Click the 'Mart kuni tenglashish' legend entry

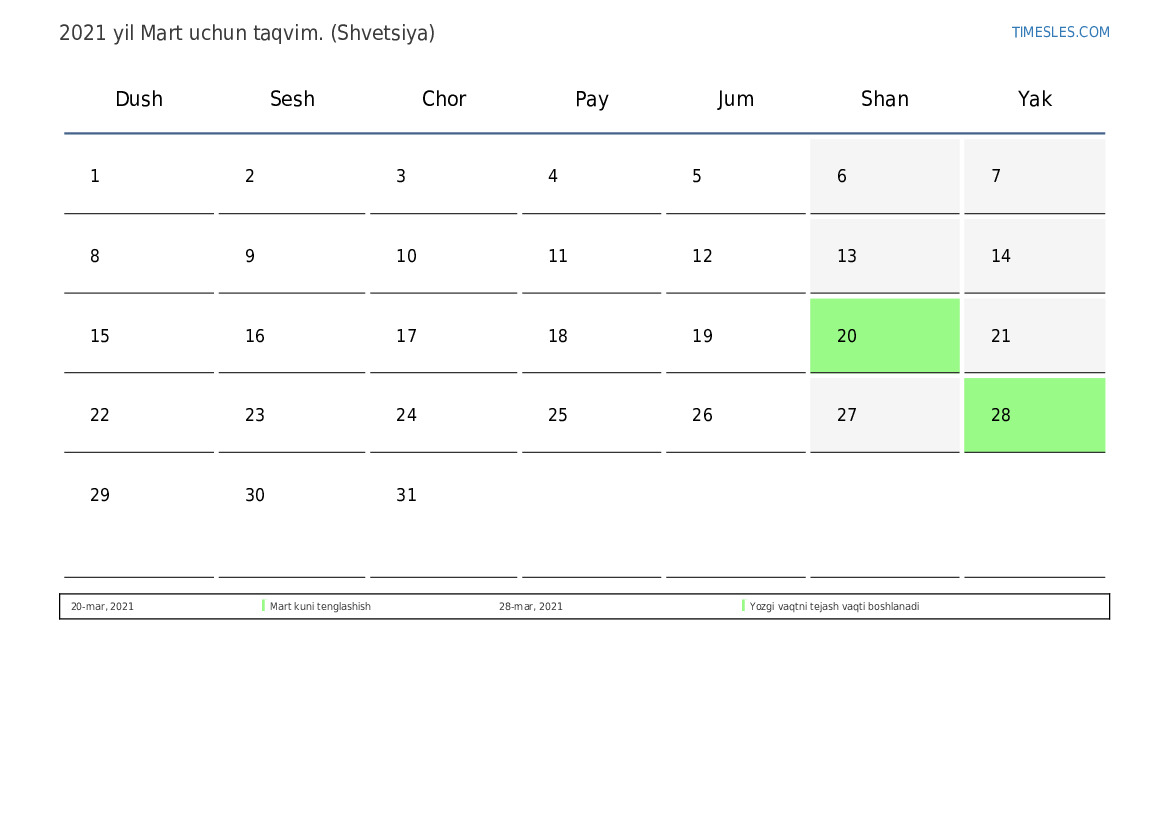click(x=320, y=607)
